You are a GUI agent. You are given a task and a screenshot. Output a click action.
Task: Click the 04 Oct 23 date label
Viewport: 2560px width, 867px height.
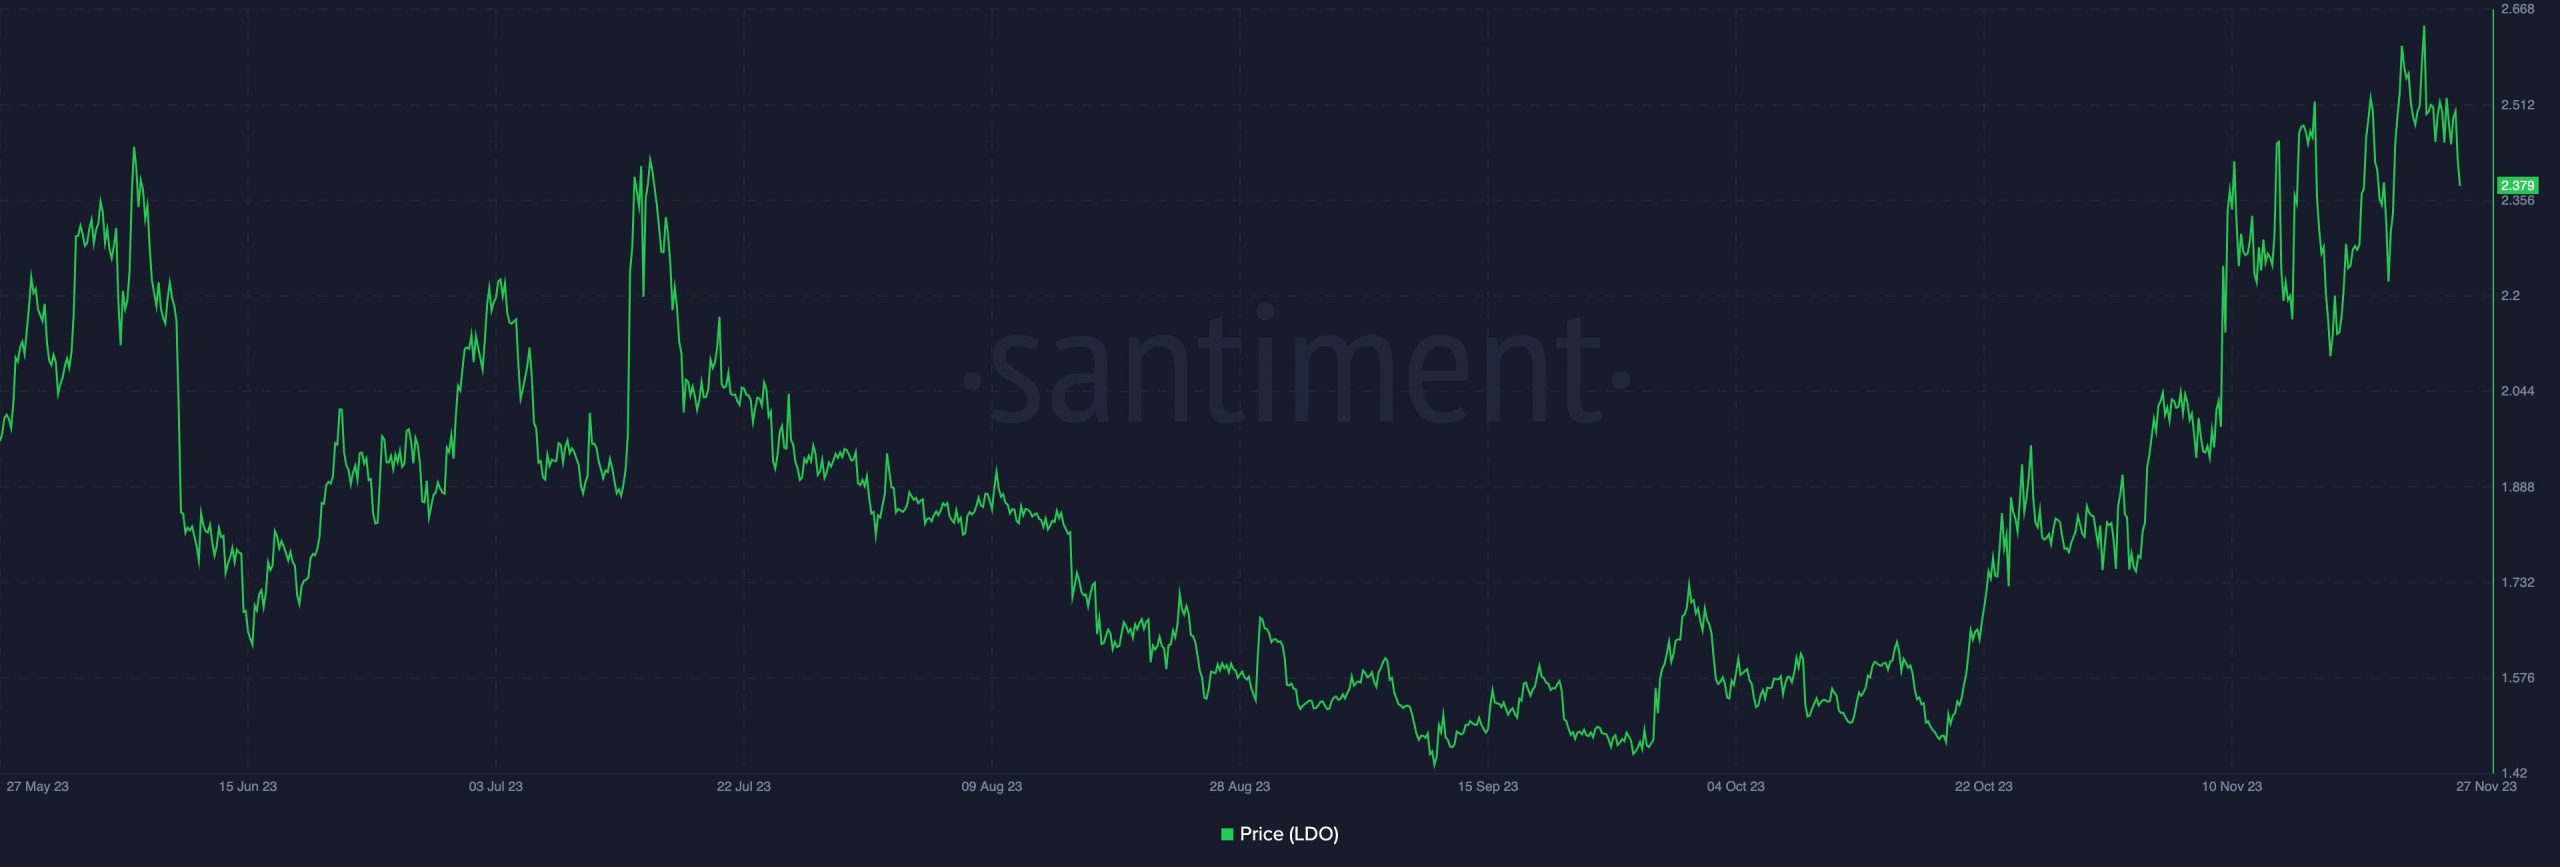click(x=1736, y=786)
